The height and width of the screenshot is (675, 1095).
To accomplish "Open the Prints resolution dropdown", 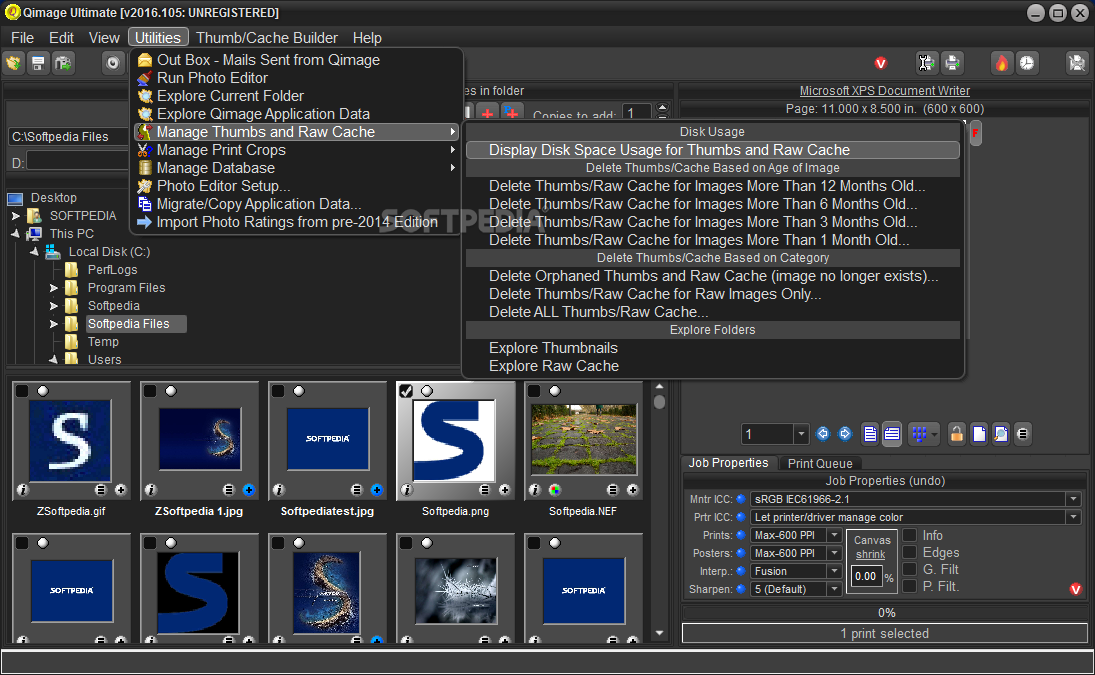I will pos(834,535).
